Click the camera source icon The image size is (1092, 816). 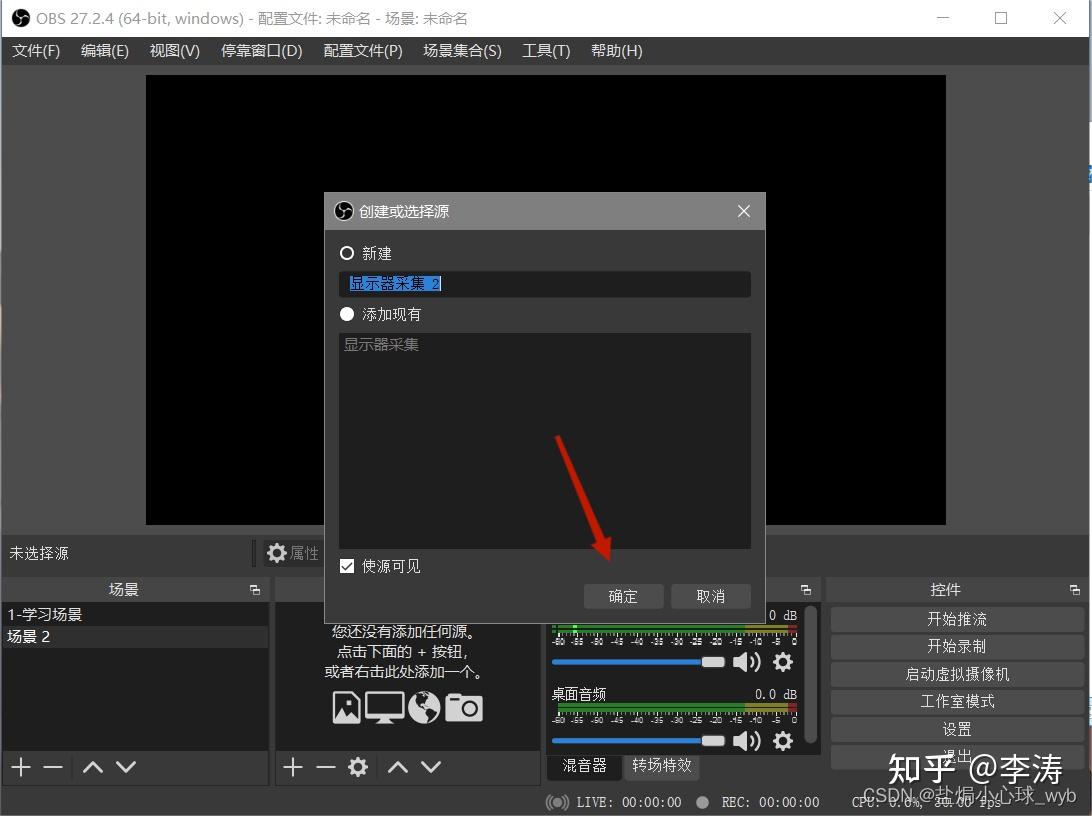pos(464,707)
